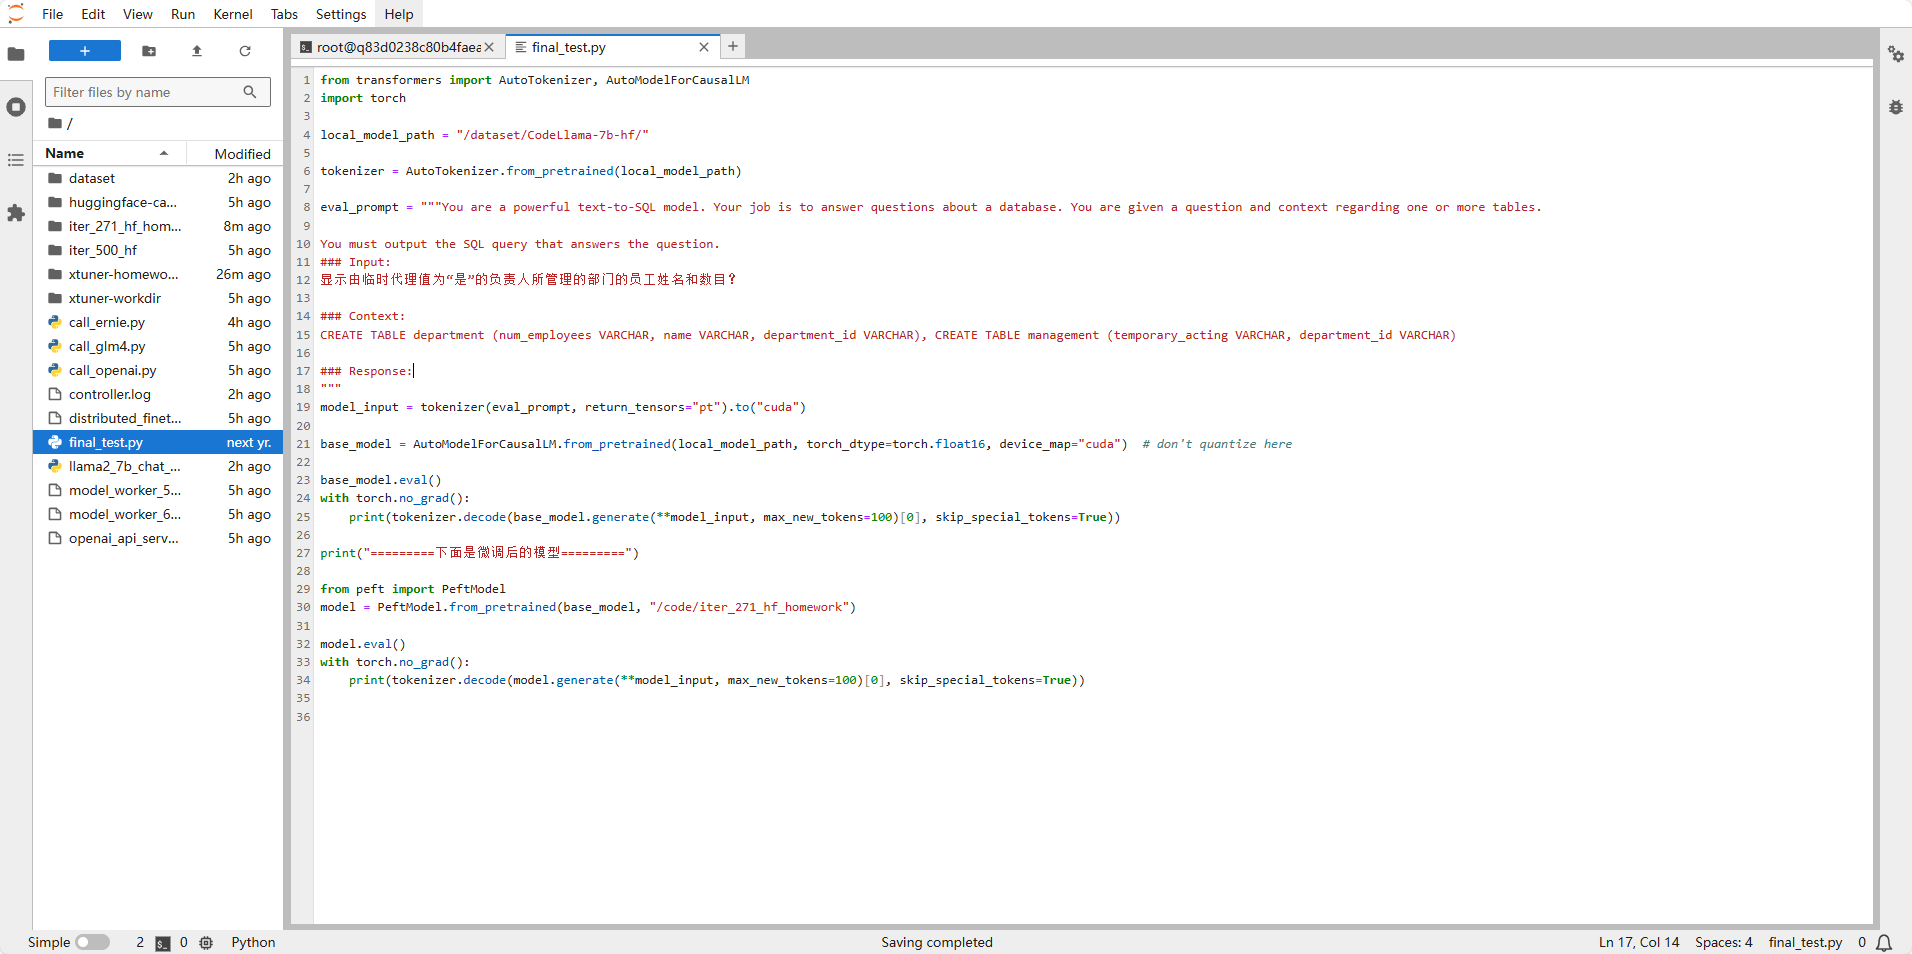The width and height of the screenshot is (1912, 954).
Task: Switch to the root terminal tab
Action: [397, 47]
